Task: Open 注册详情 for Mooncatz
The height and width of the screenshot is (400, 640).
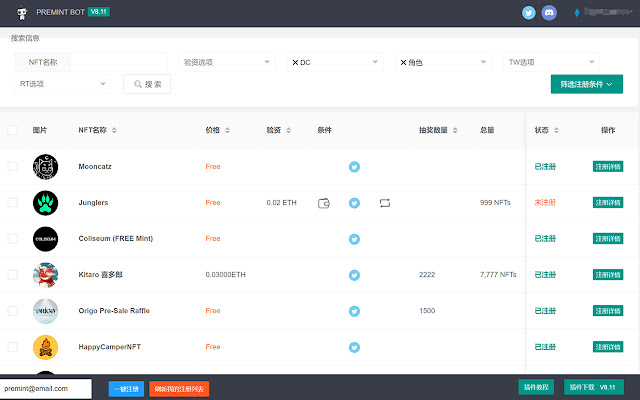Action: coord(608,167)
